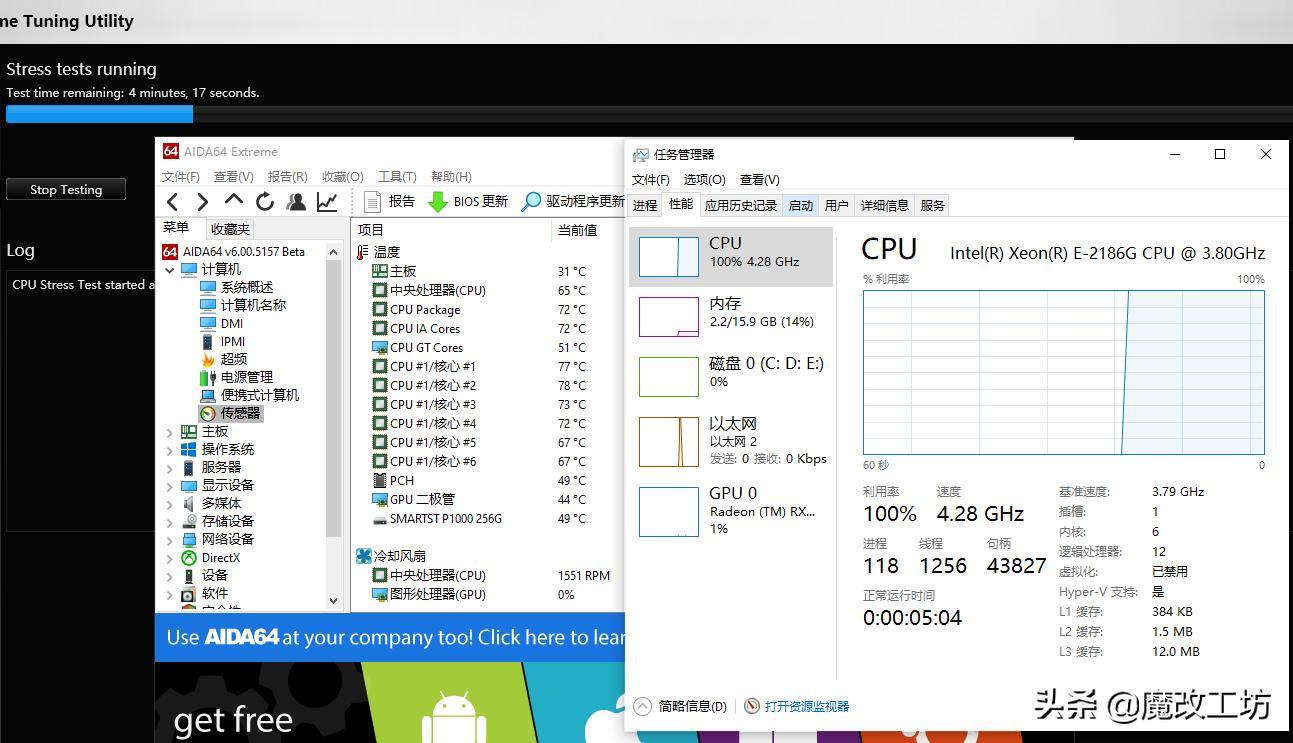The height and width of the screenshot is (743, 1293).
Task: Open AIDA64 报告(R) menu
Action: coord(287,177)
